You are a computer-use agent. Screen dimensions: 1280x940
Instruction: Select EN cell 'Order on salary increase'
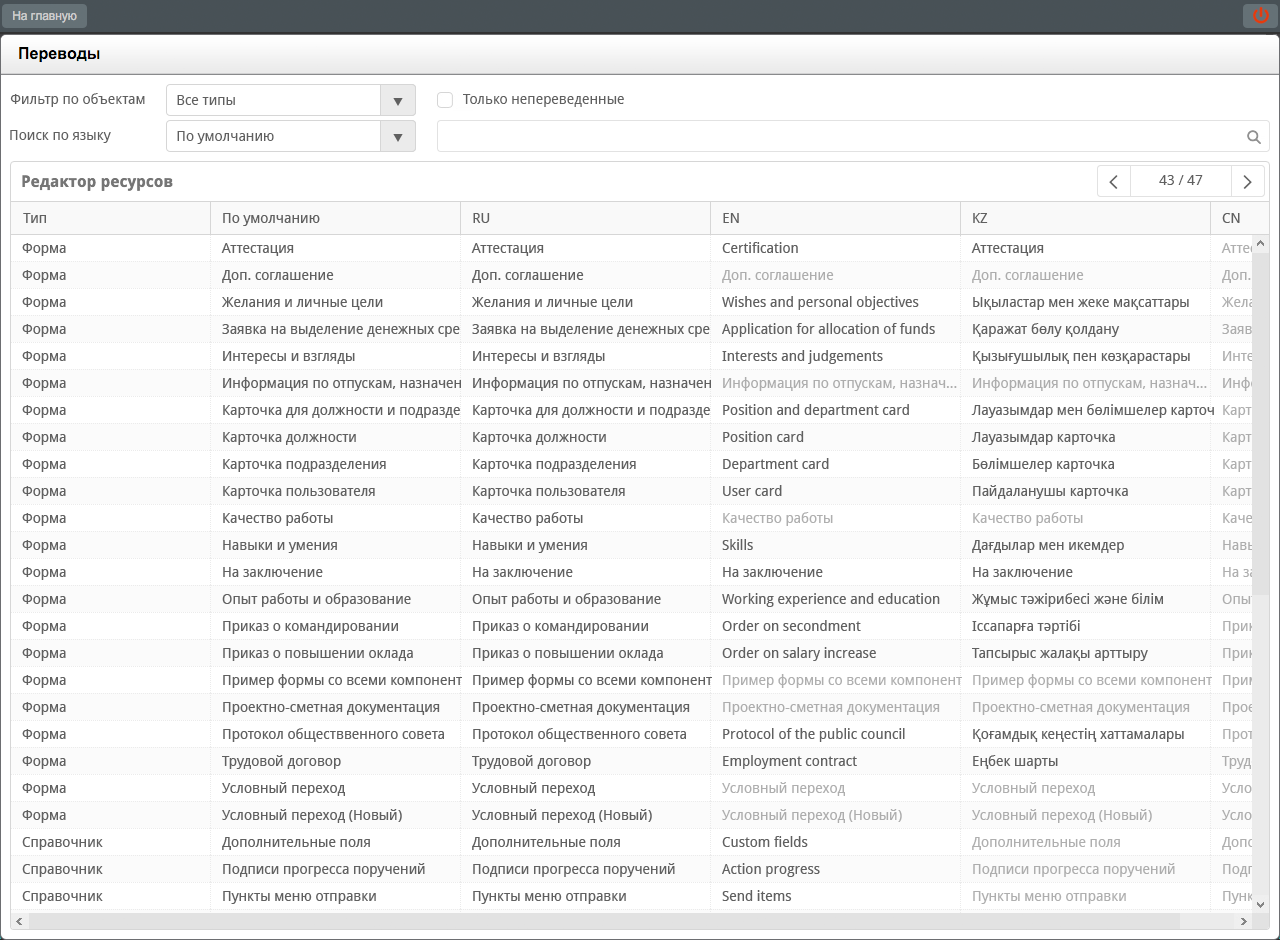(836, 653)
